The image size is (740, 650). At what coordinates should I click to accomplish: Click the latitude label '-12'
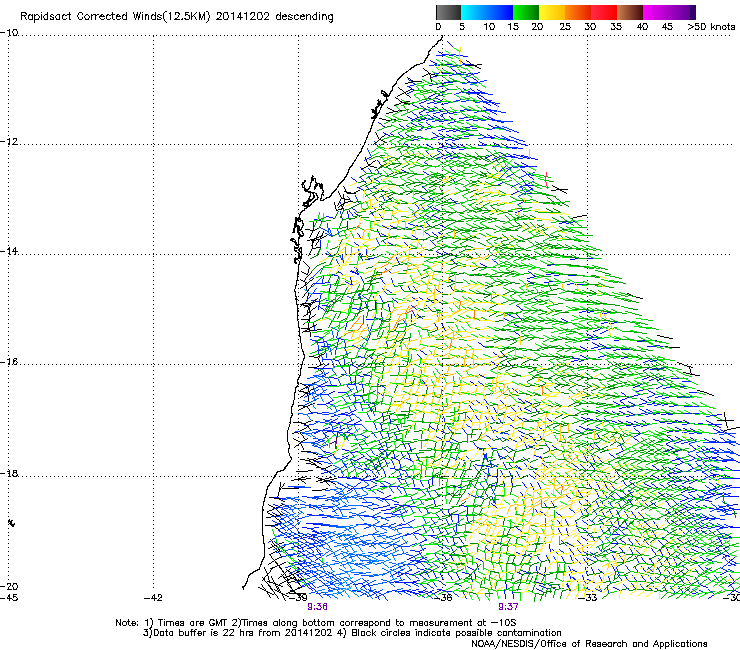[x=9, y=142]
